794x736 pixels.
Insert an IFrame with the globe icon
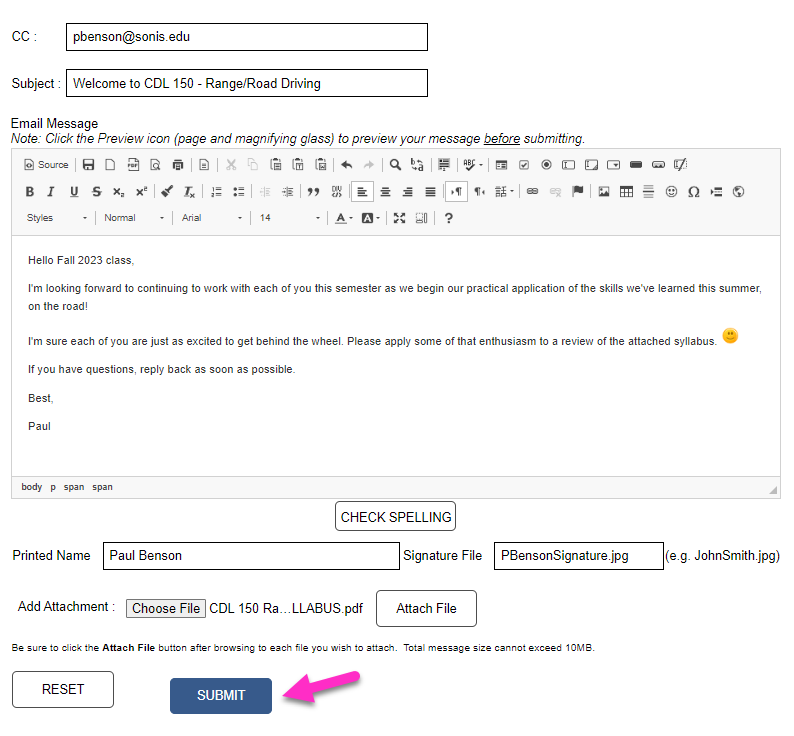[738, 191]
